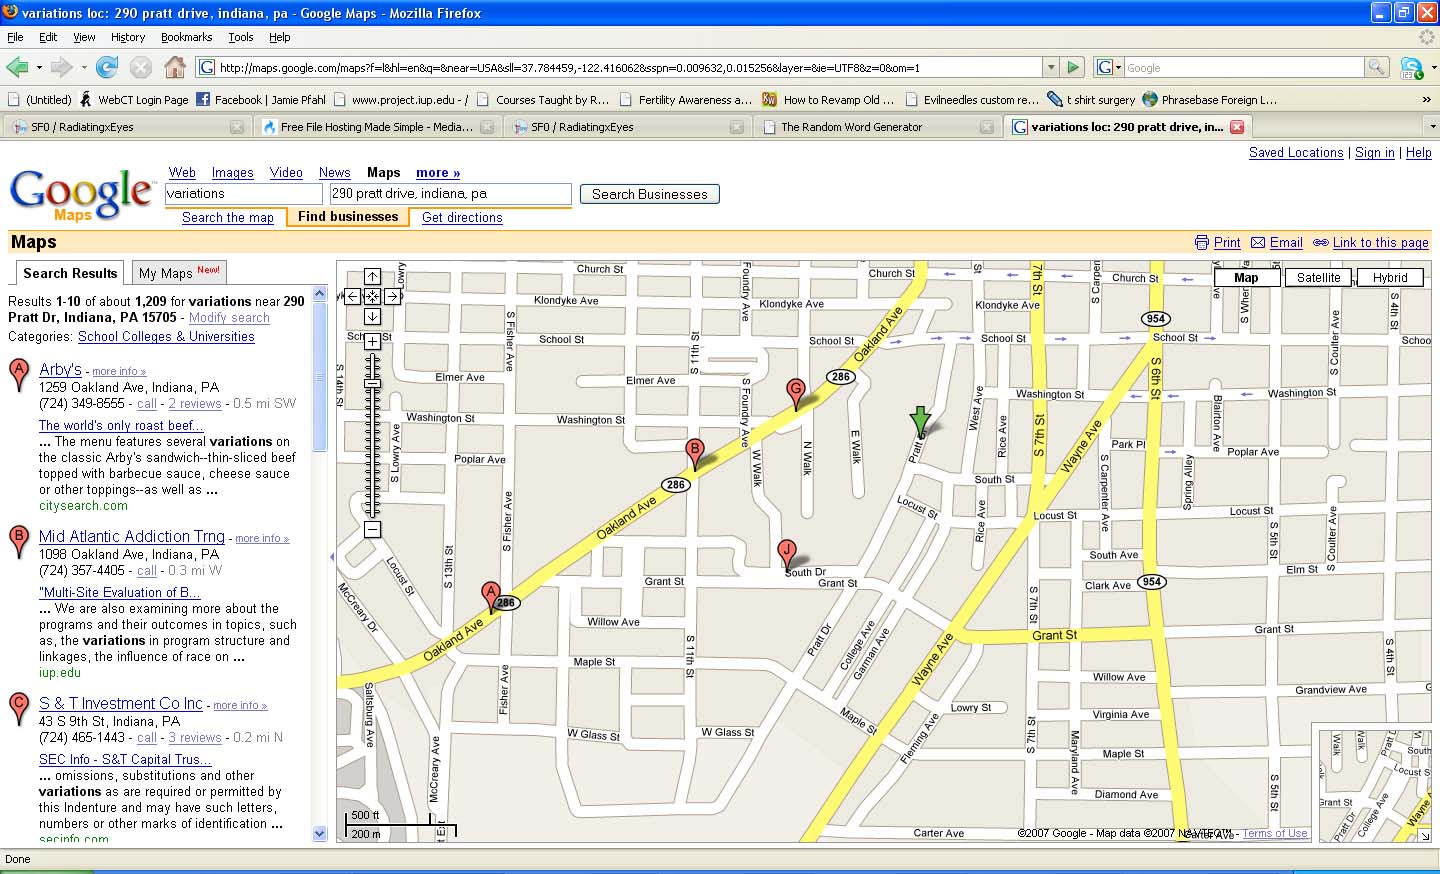Select the Map view button

tap(1246, 278)
